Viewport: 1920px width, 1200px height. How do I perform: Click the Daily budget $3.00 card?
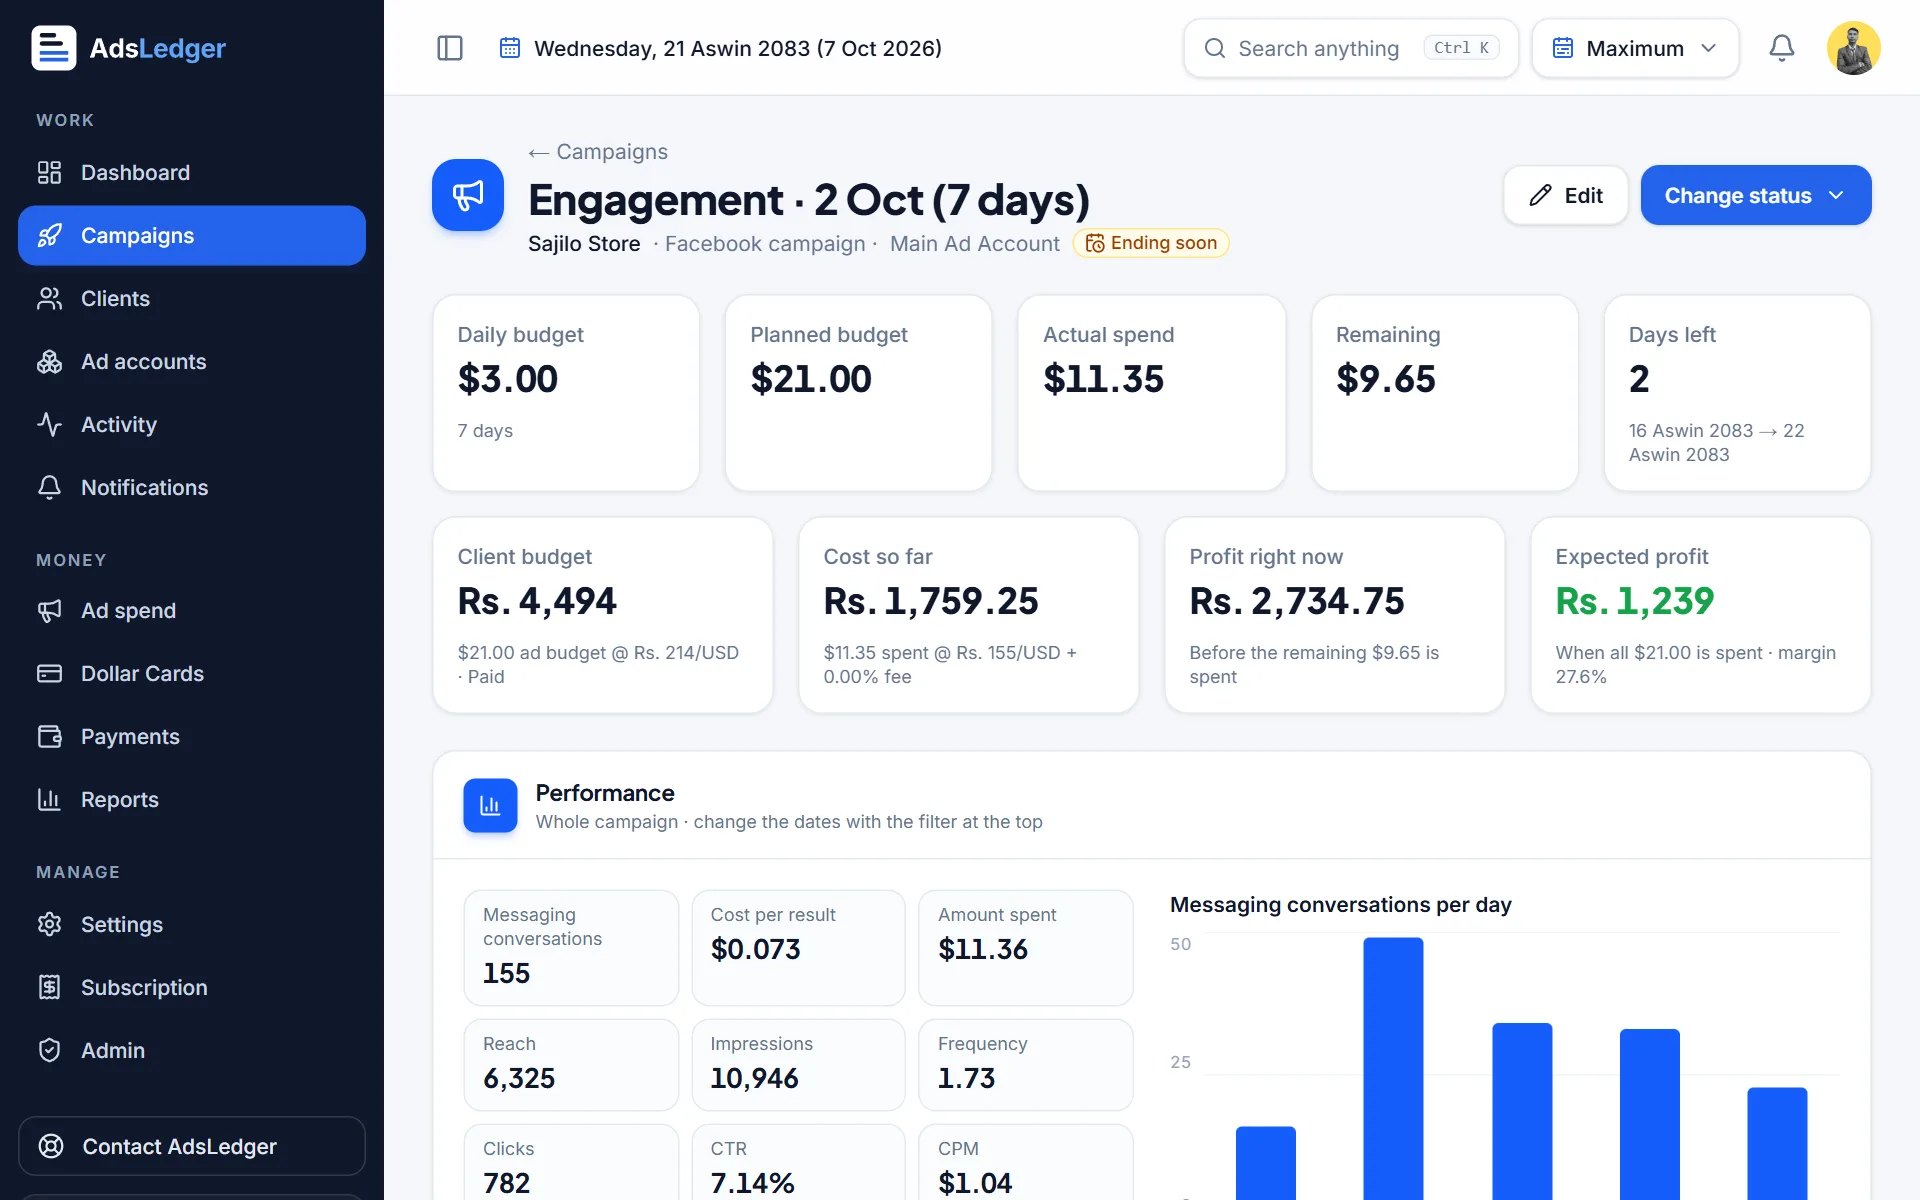[x=566, y=393]
